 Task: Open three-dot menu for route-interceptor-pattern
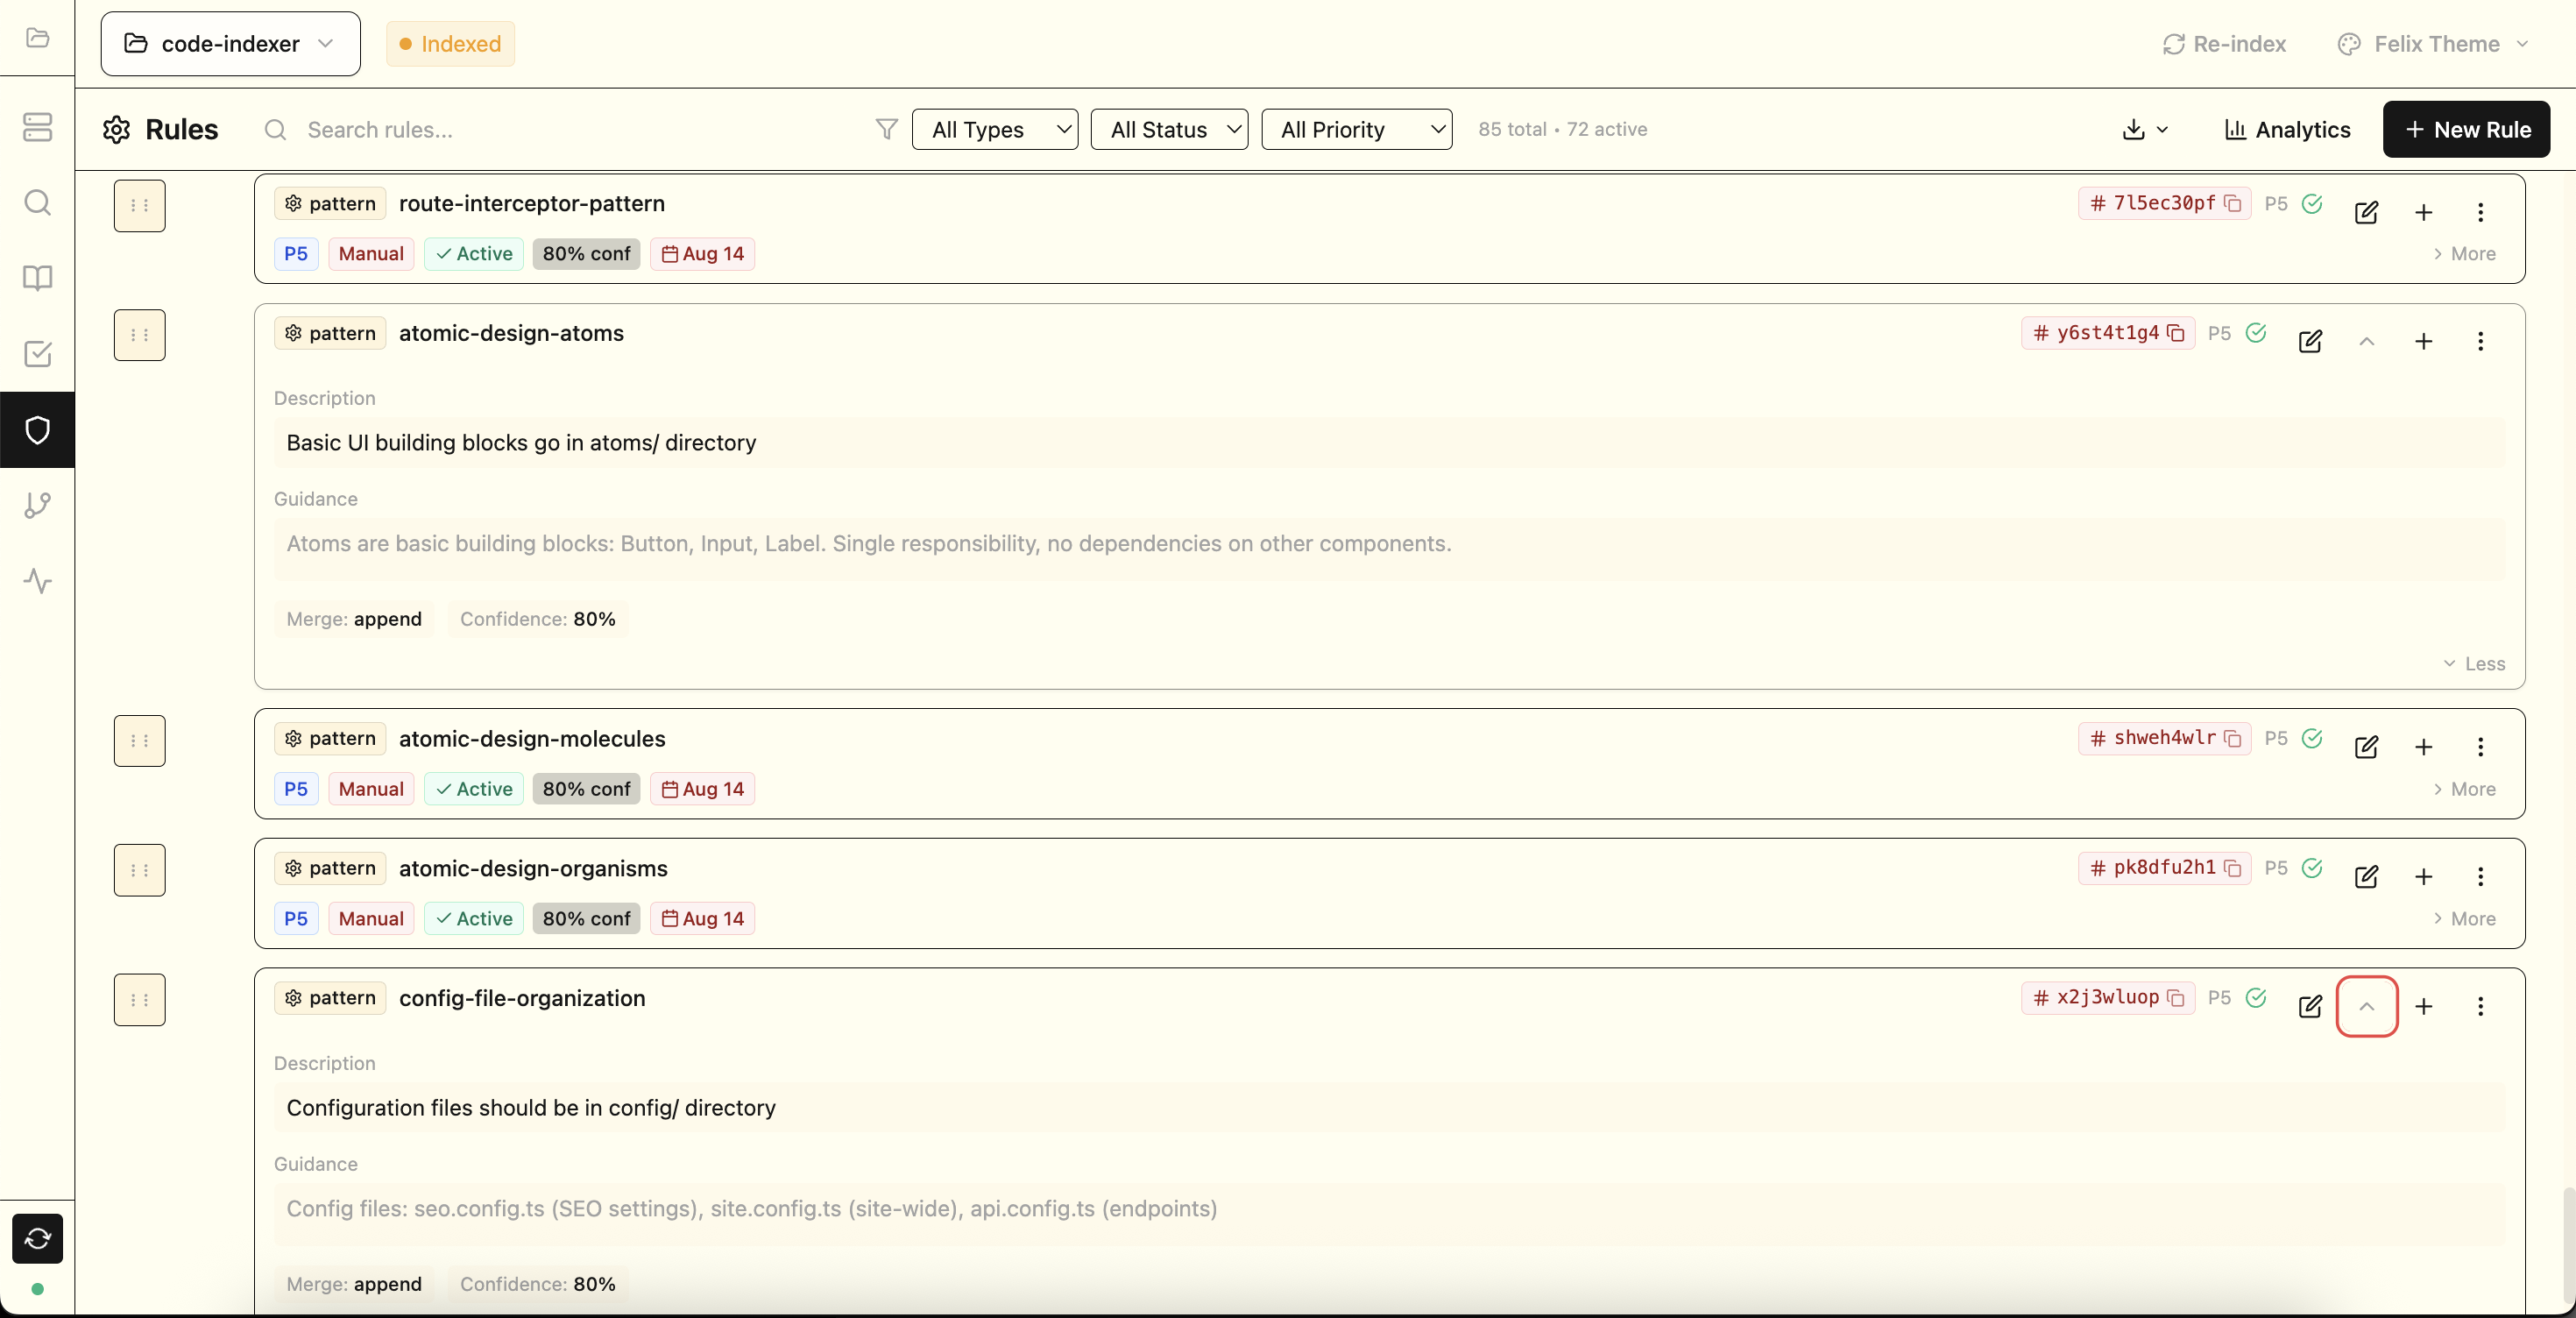click(2480, 212)
